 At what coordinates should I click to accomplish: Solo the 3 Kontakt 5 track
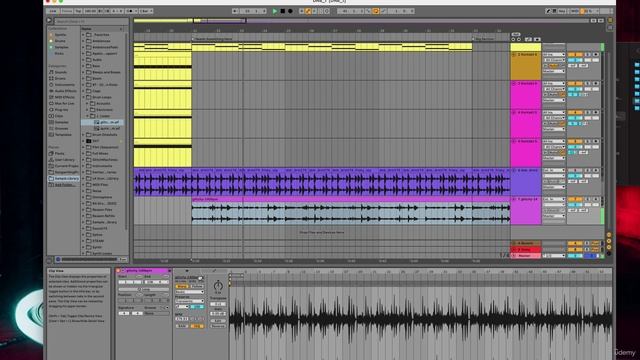(x=588, y=83)
